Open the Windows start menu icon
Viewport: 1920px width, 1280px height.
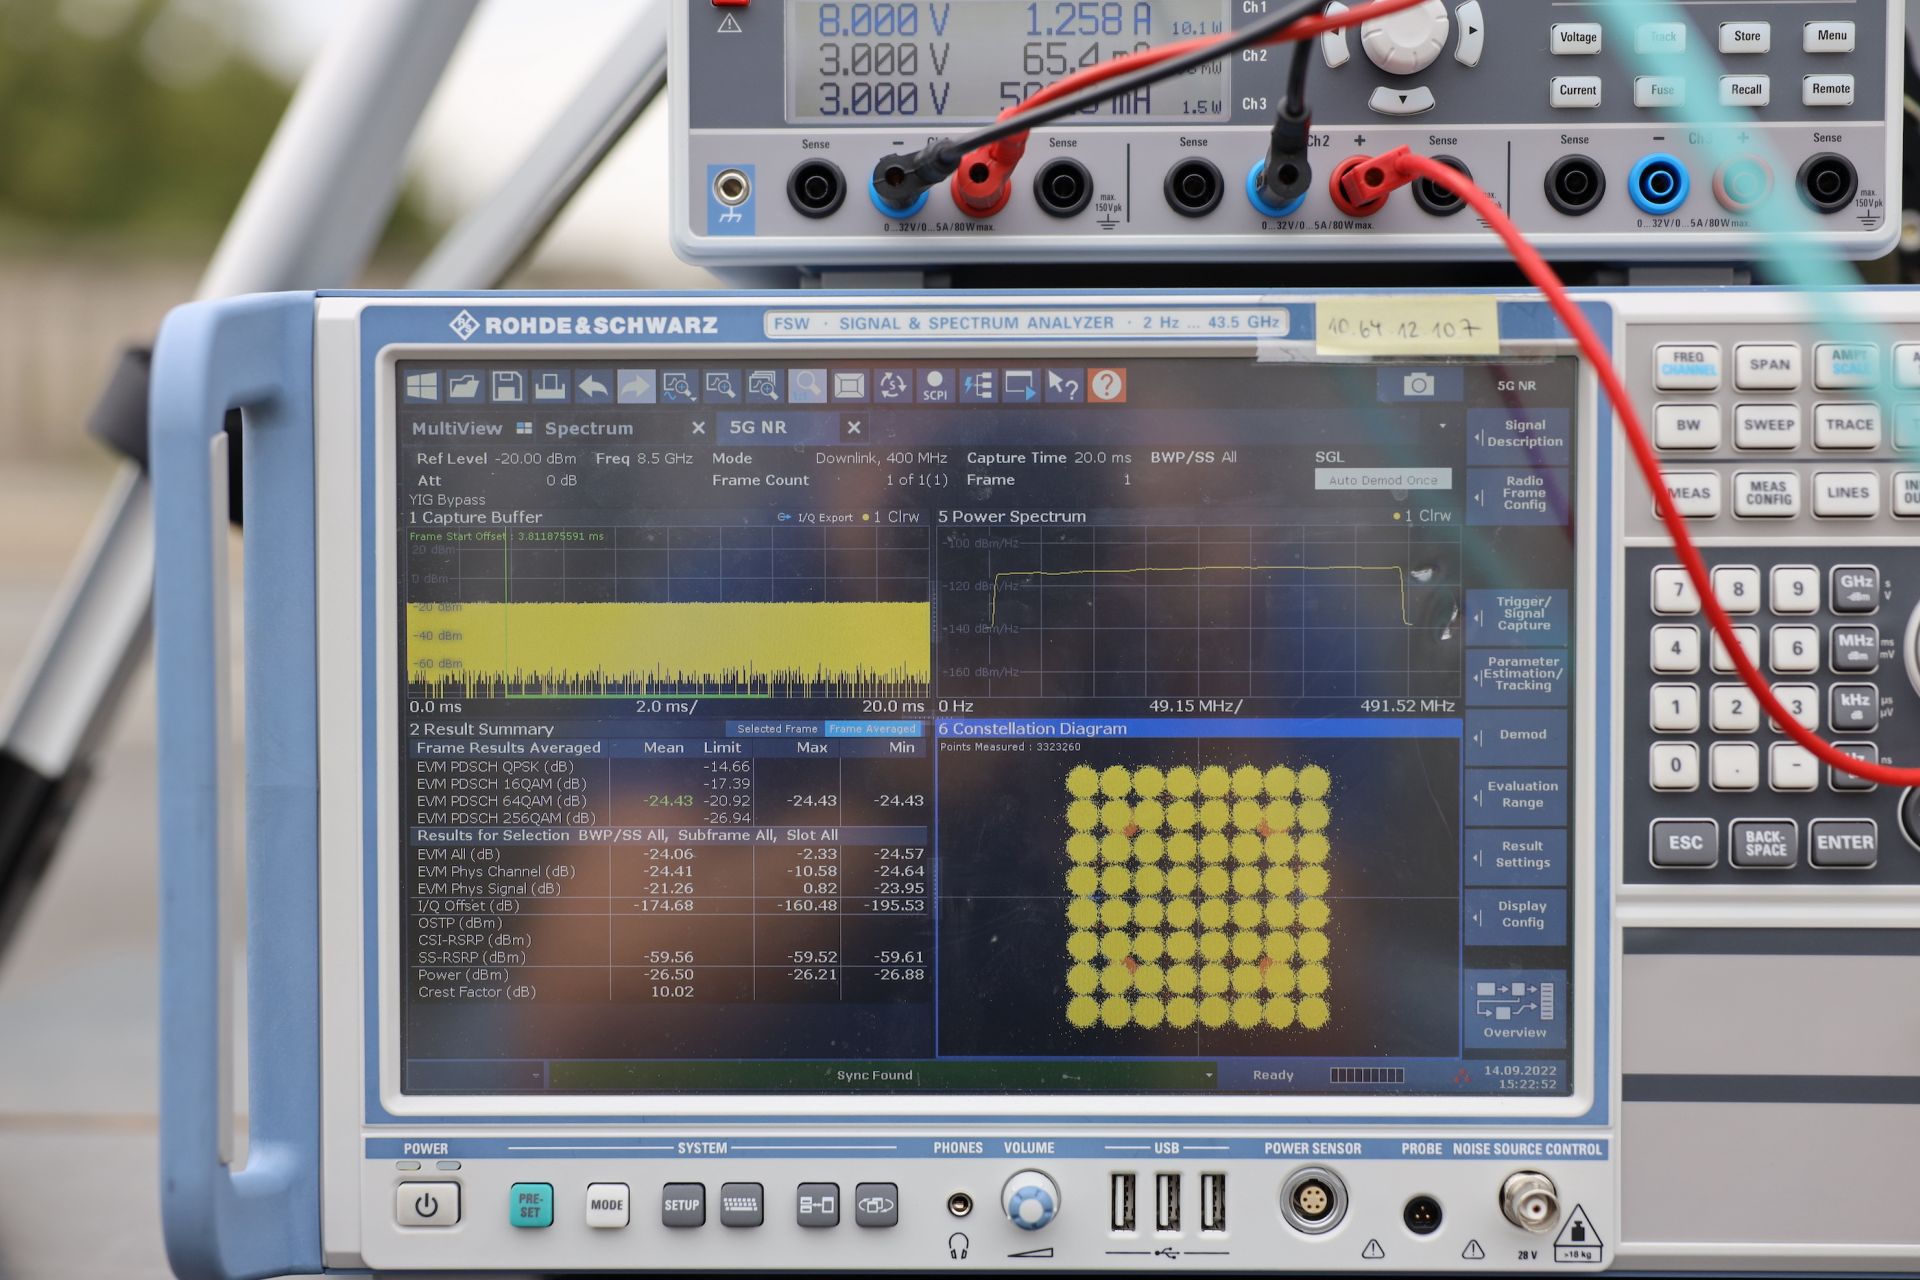click(x=422, y=386)
